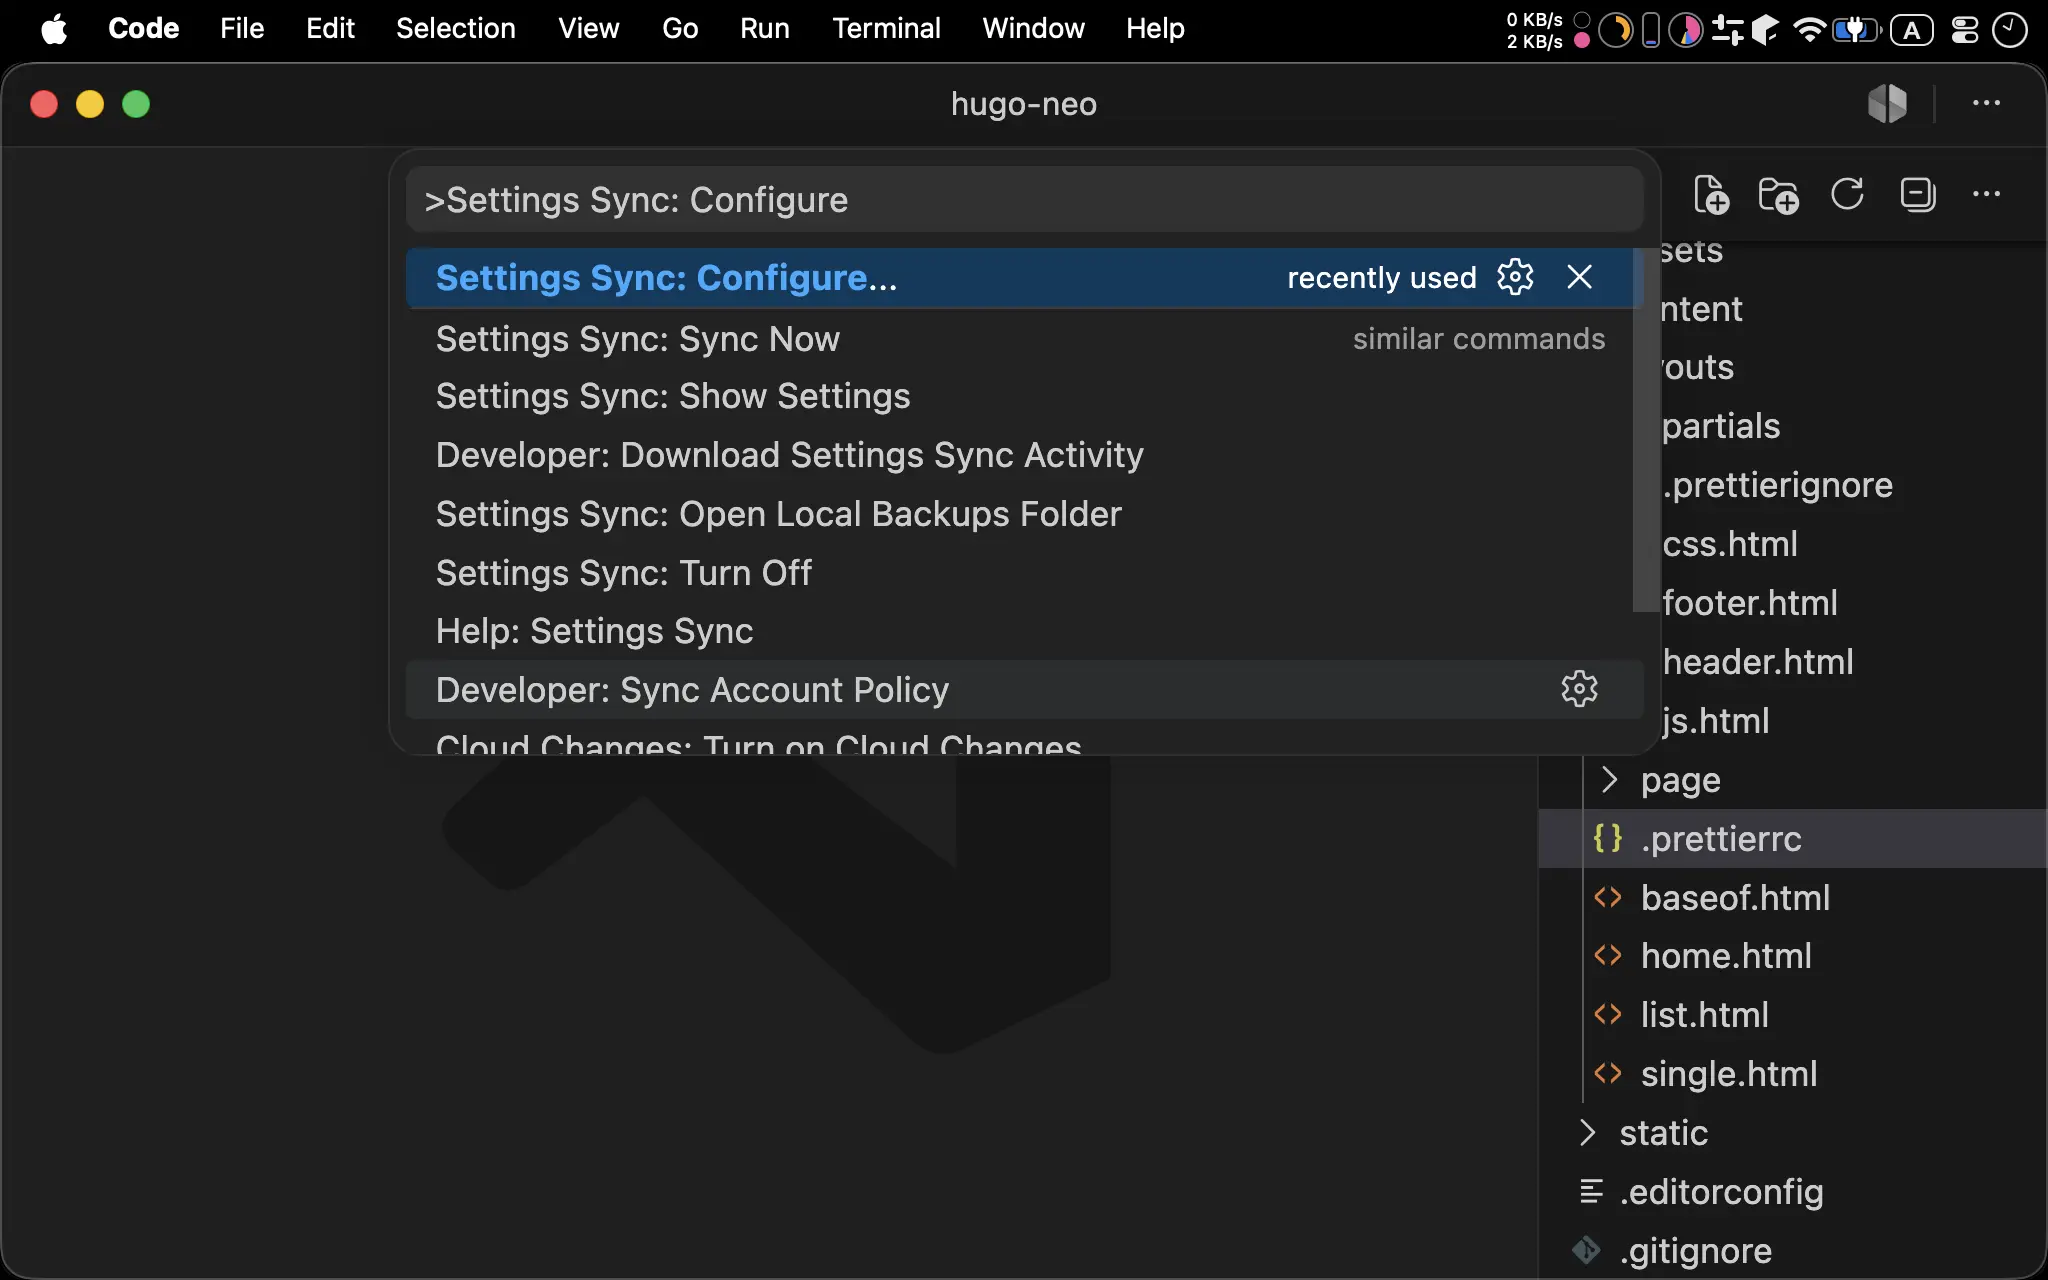
Task: Click gear icon on Developer: Sync Account Policy row
Action: point(1580,689)
